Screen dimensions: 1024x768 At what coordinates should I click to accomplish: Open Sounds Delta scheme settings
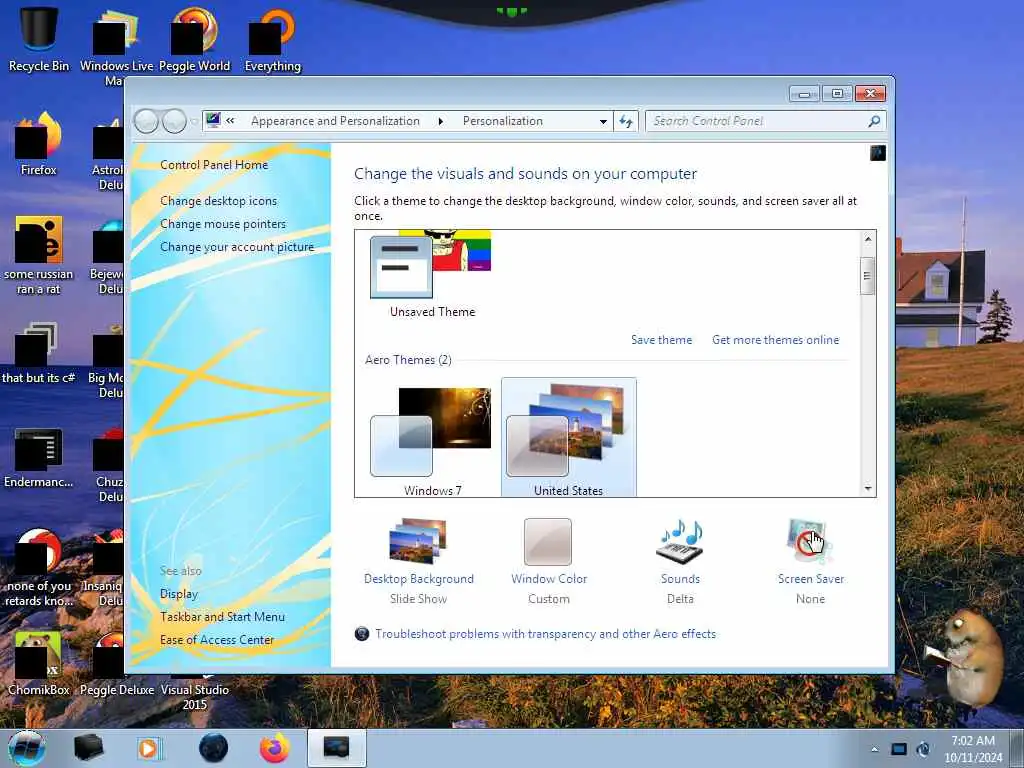coord(680,561)
